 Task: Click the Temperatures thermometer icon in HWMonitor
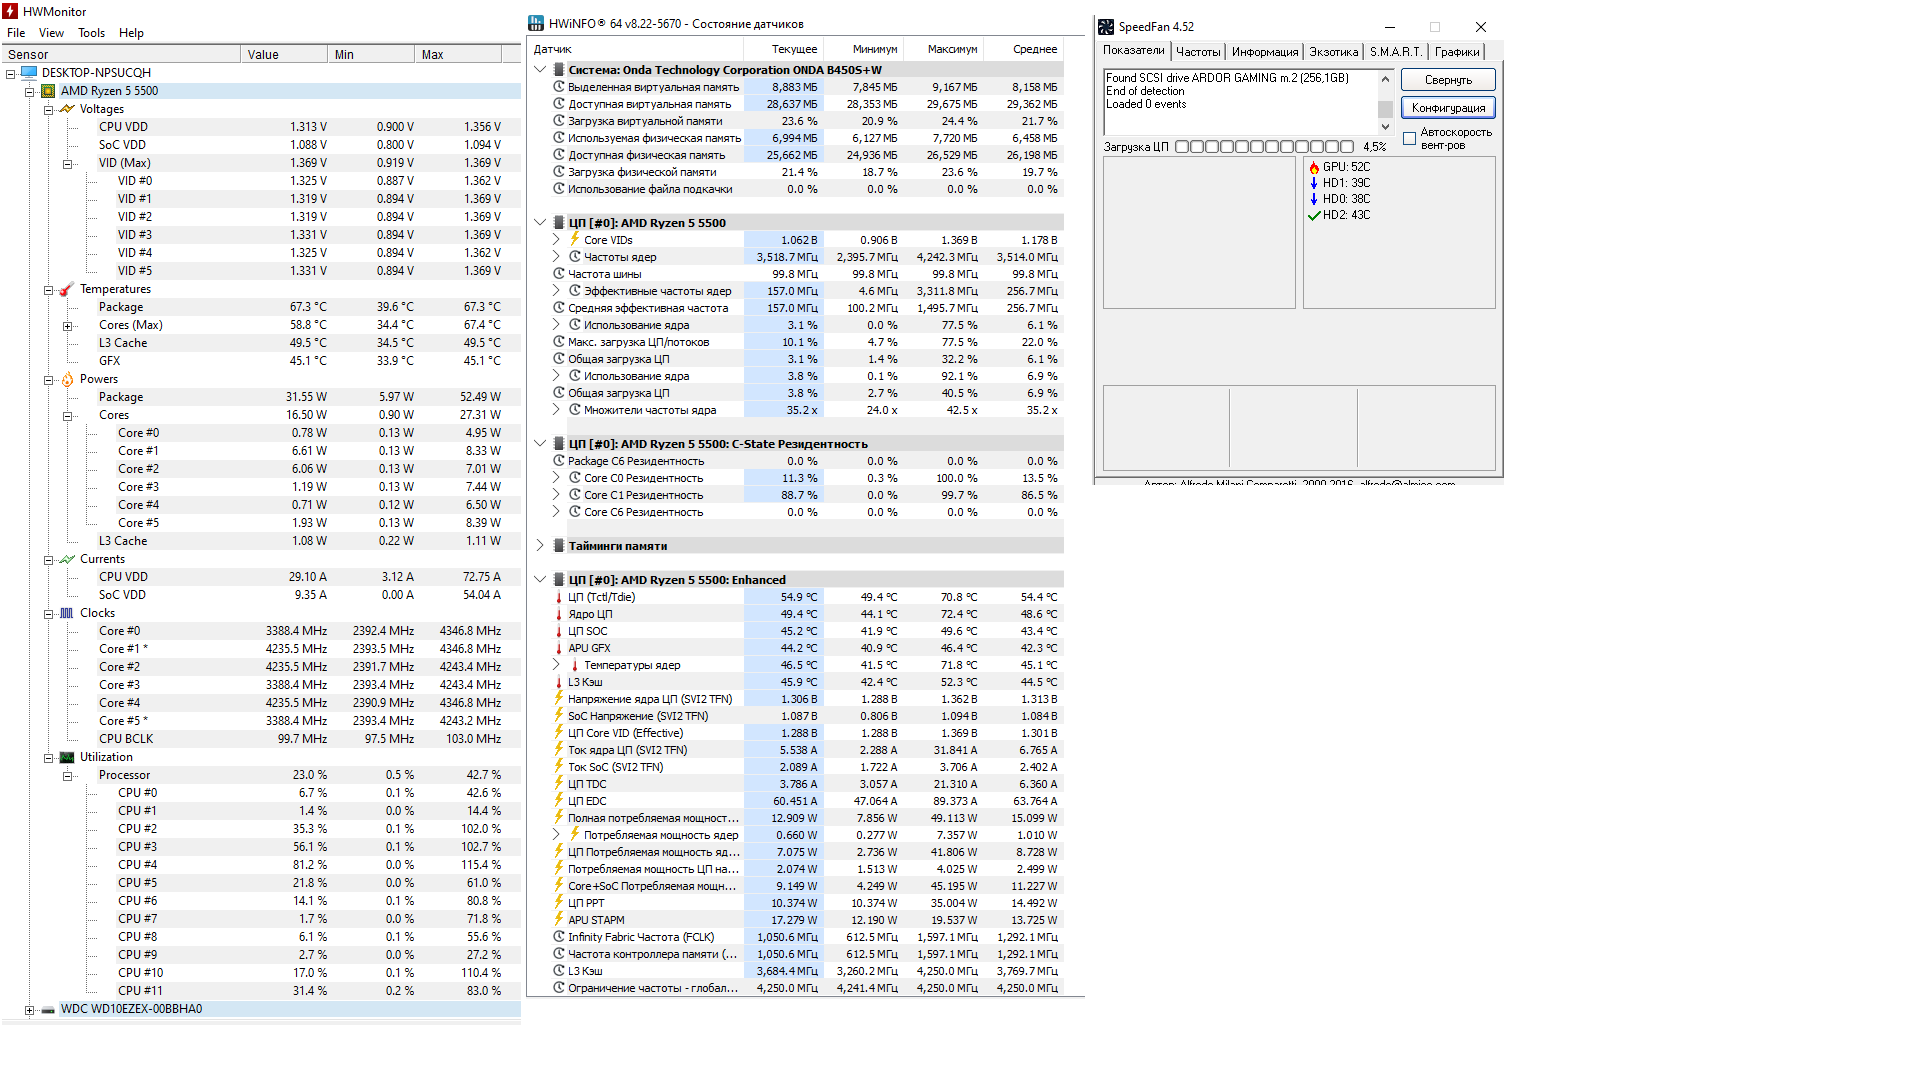pyautogui.click(x=67, y=289)
